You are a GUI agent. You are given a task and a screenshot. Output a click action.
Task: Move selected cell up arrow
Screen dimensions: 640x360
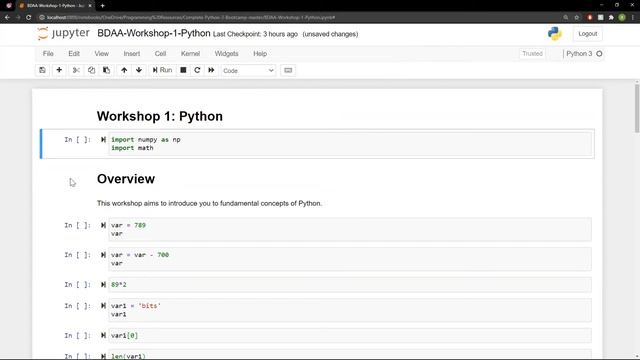124,70
